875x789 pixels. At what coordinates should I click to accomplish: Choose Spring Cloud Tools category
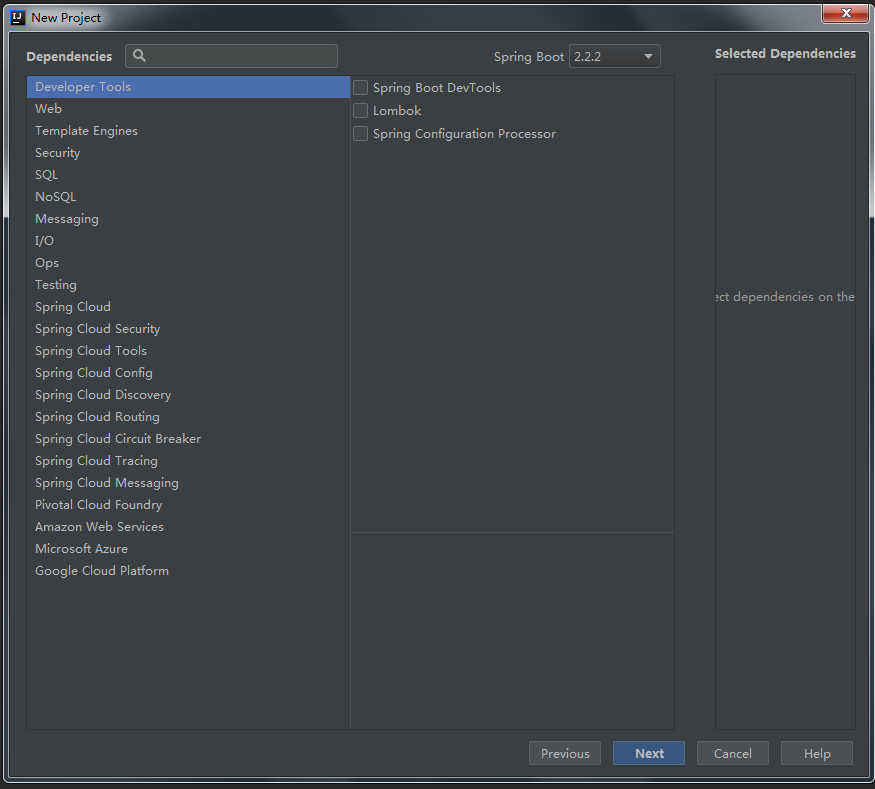click(x=189, y=350)
